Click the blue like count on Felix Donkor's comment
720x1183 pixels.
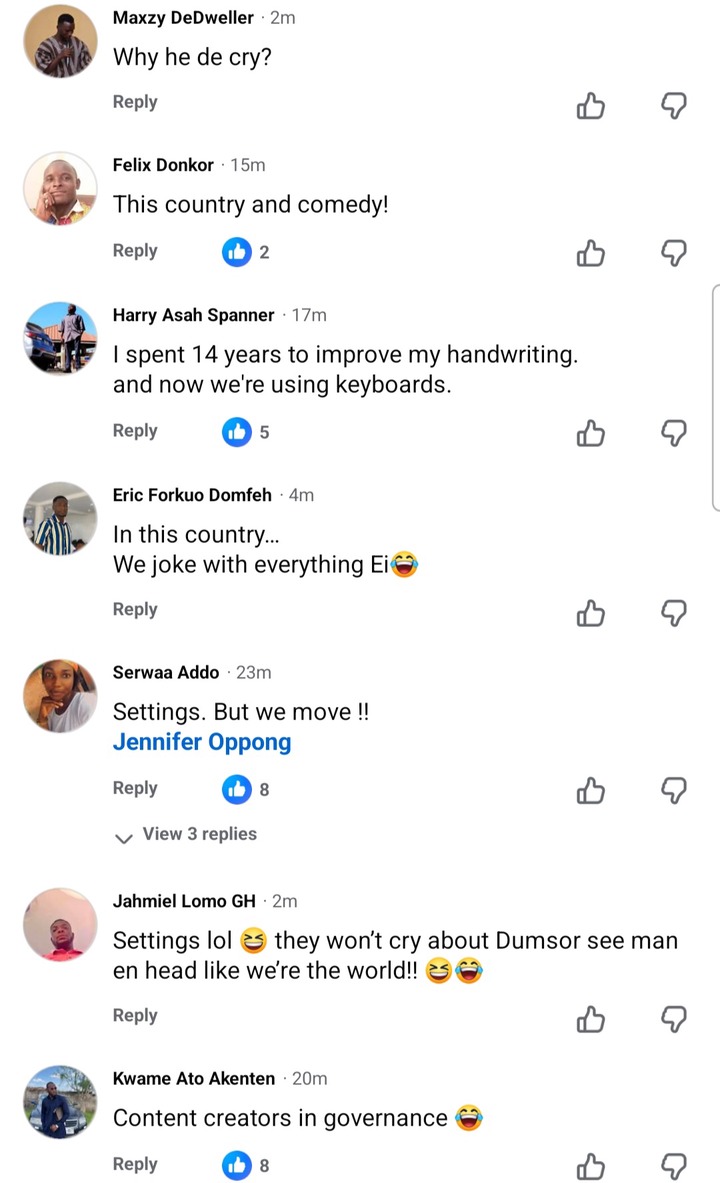(x=246, y=252)
